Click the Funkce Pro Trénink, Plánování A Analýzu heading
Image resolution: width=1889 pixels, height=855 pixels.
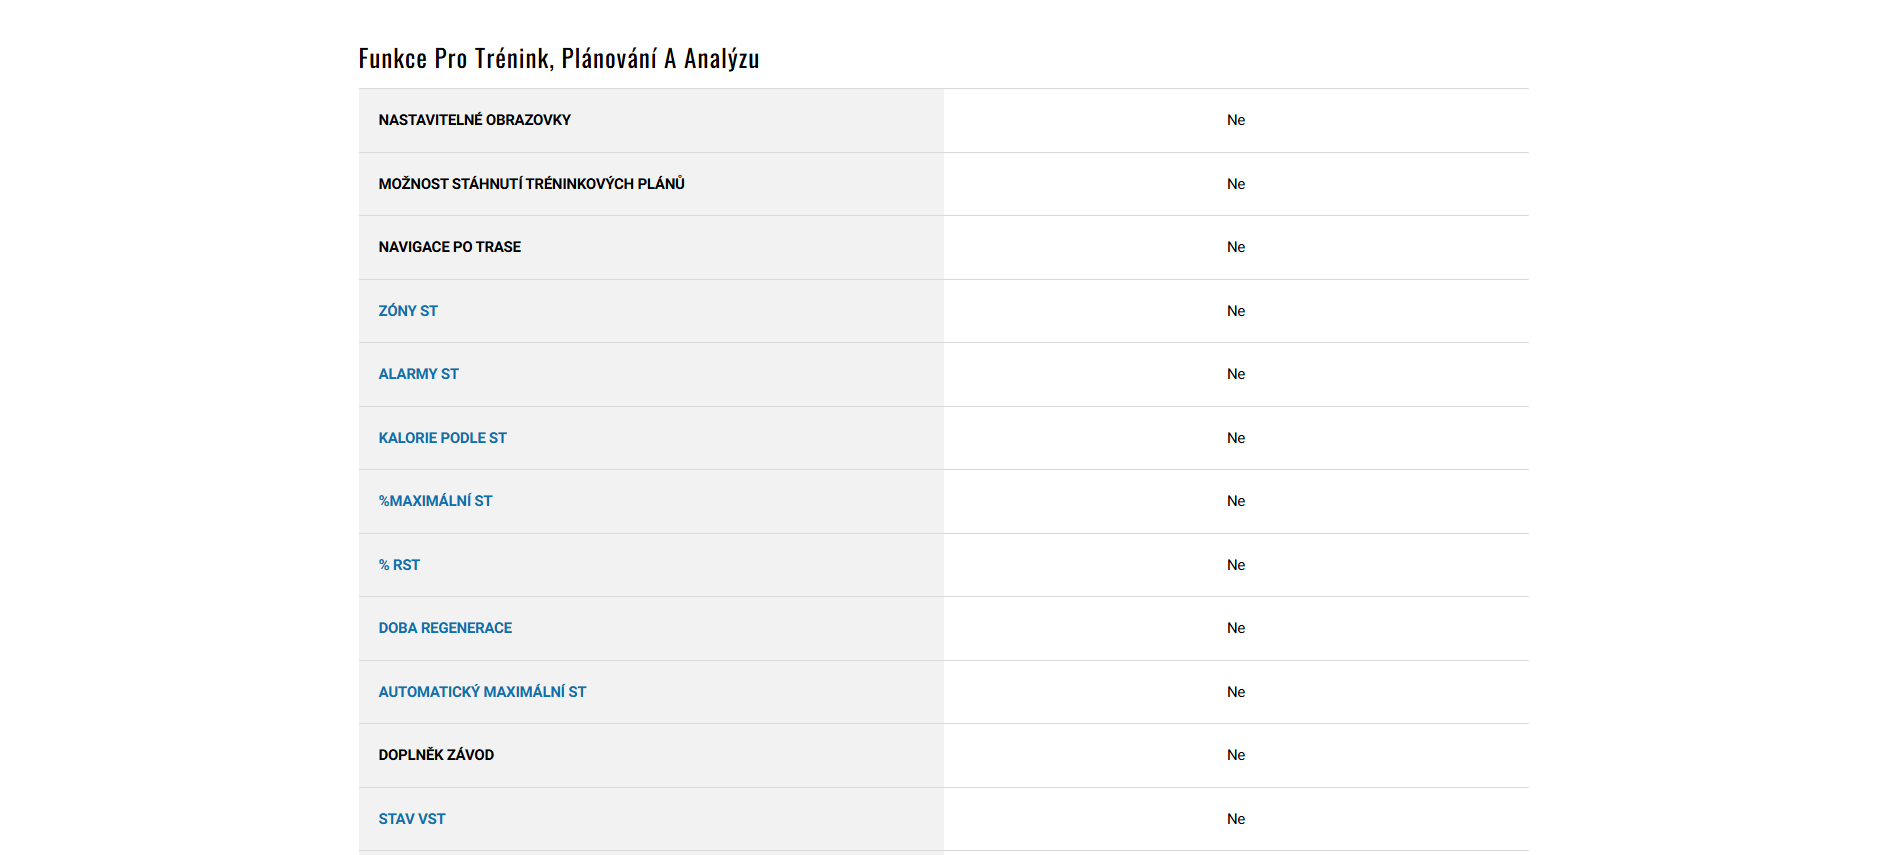click(x=559, y=59)
